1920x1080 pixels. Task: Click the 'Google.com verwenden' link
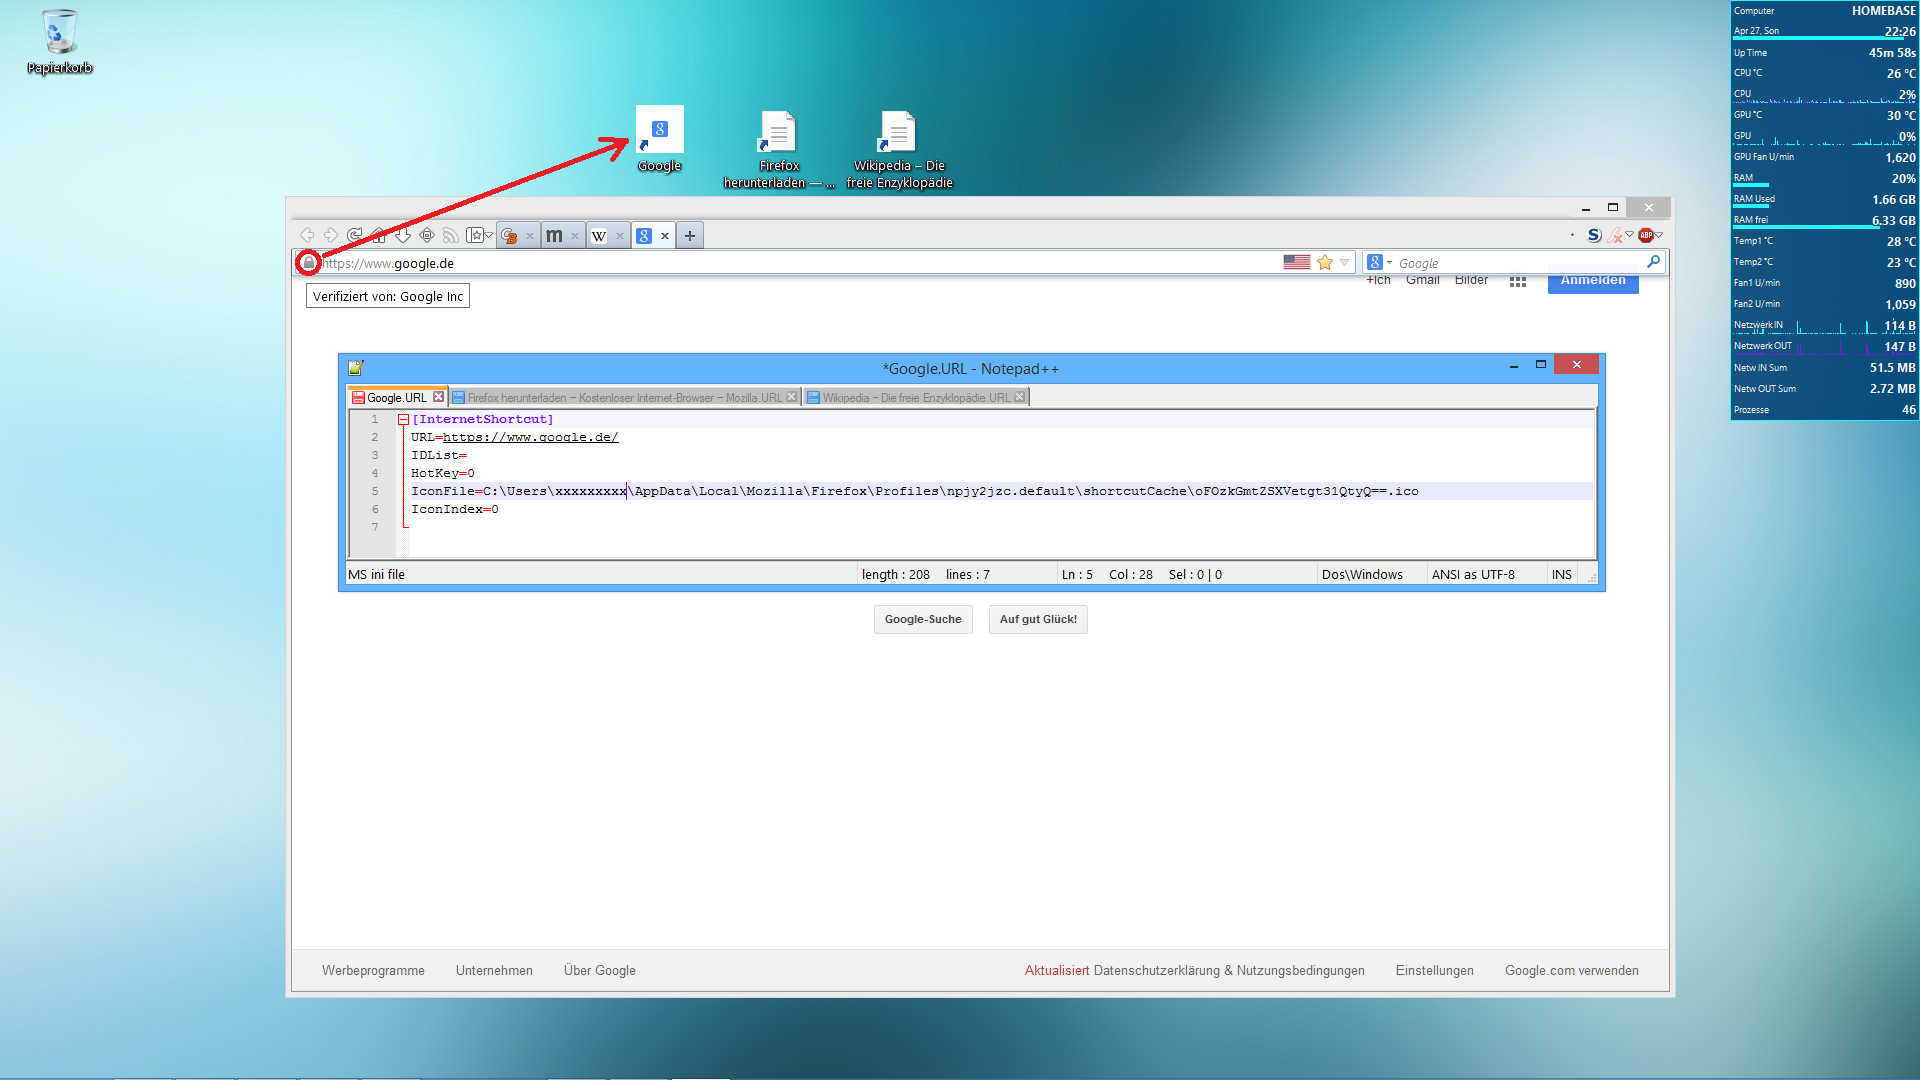click(x=1572, y=970)
